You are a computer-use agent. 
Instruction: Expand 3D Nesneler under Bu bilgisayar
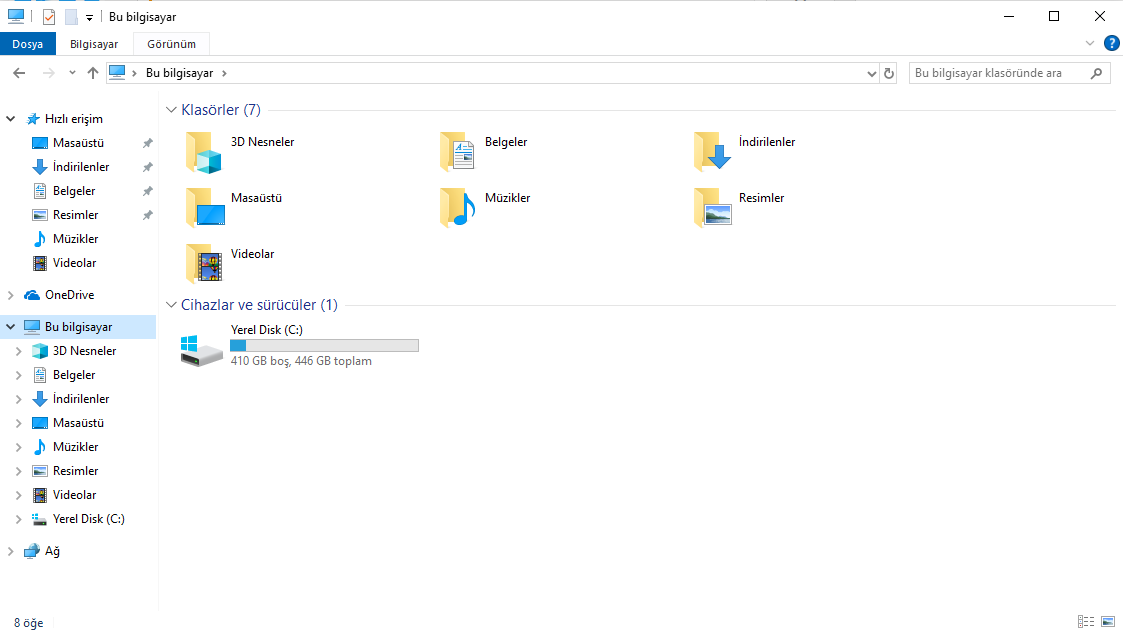pos(19,351)
